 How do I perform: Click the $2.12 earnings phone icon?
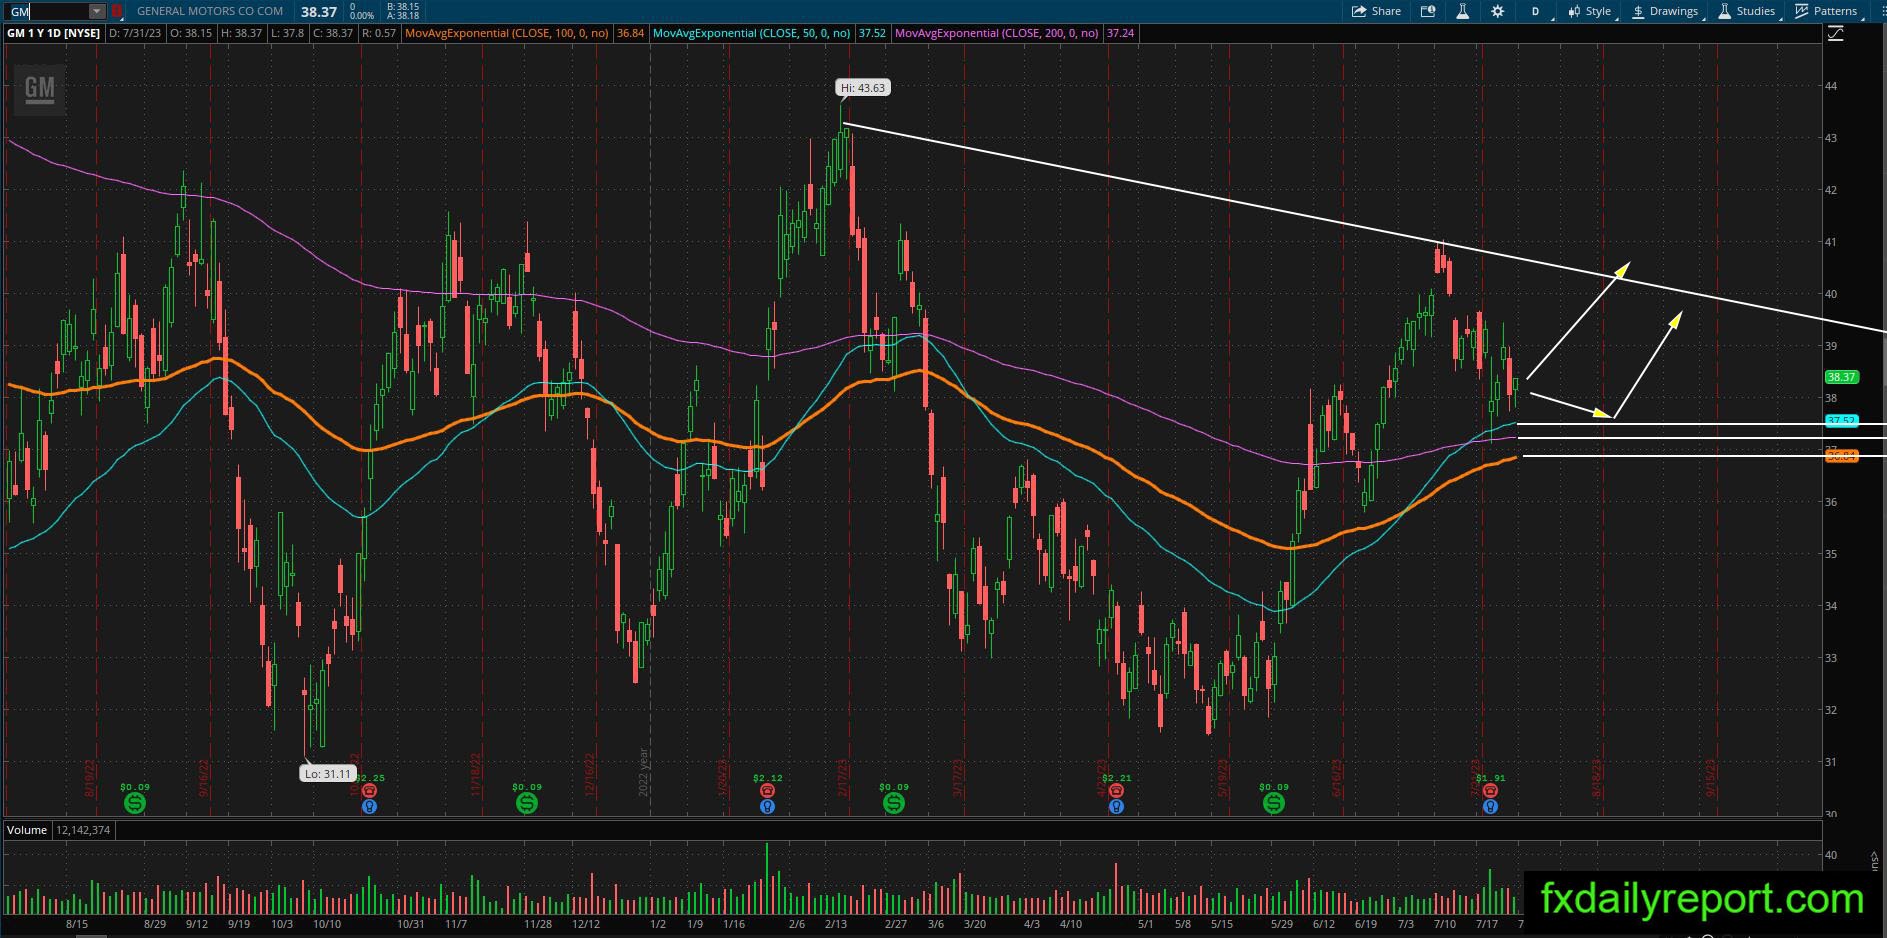point(767,791)
